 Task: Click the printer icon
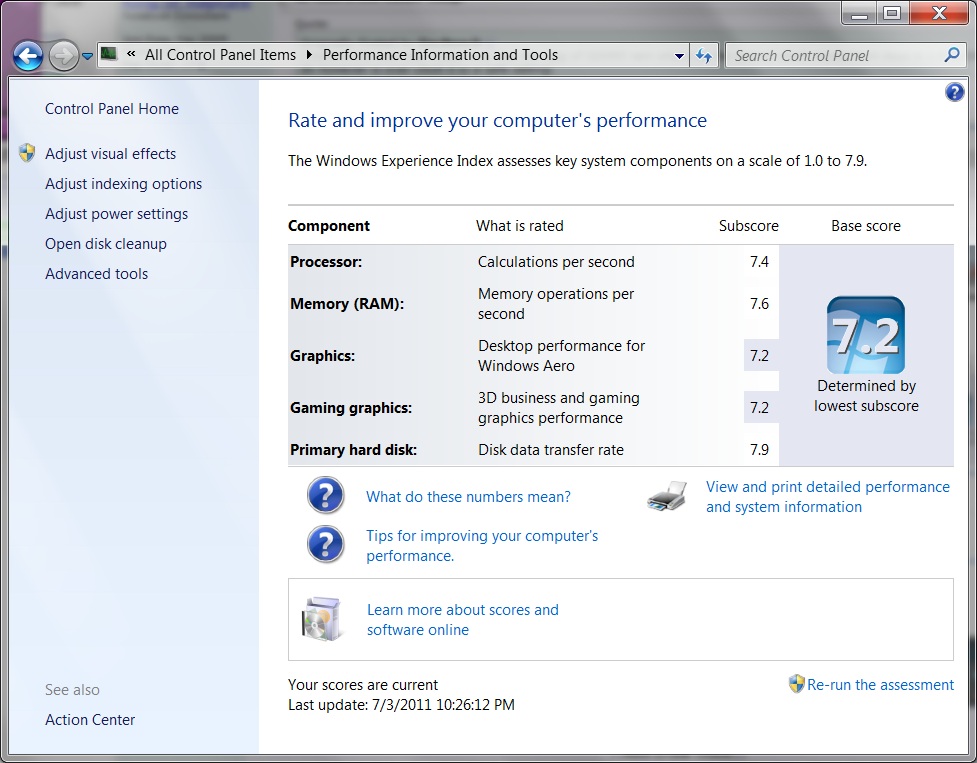[x=667, y=496]
